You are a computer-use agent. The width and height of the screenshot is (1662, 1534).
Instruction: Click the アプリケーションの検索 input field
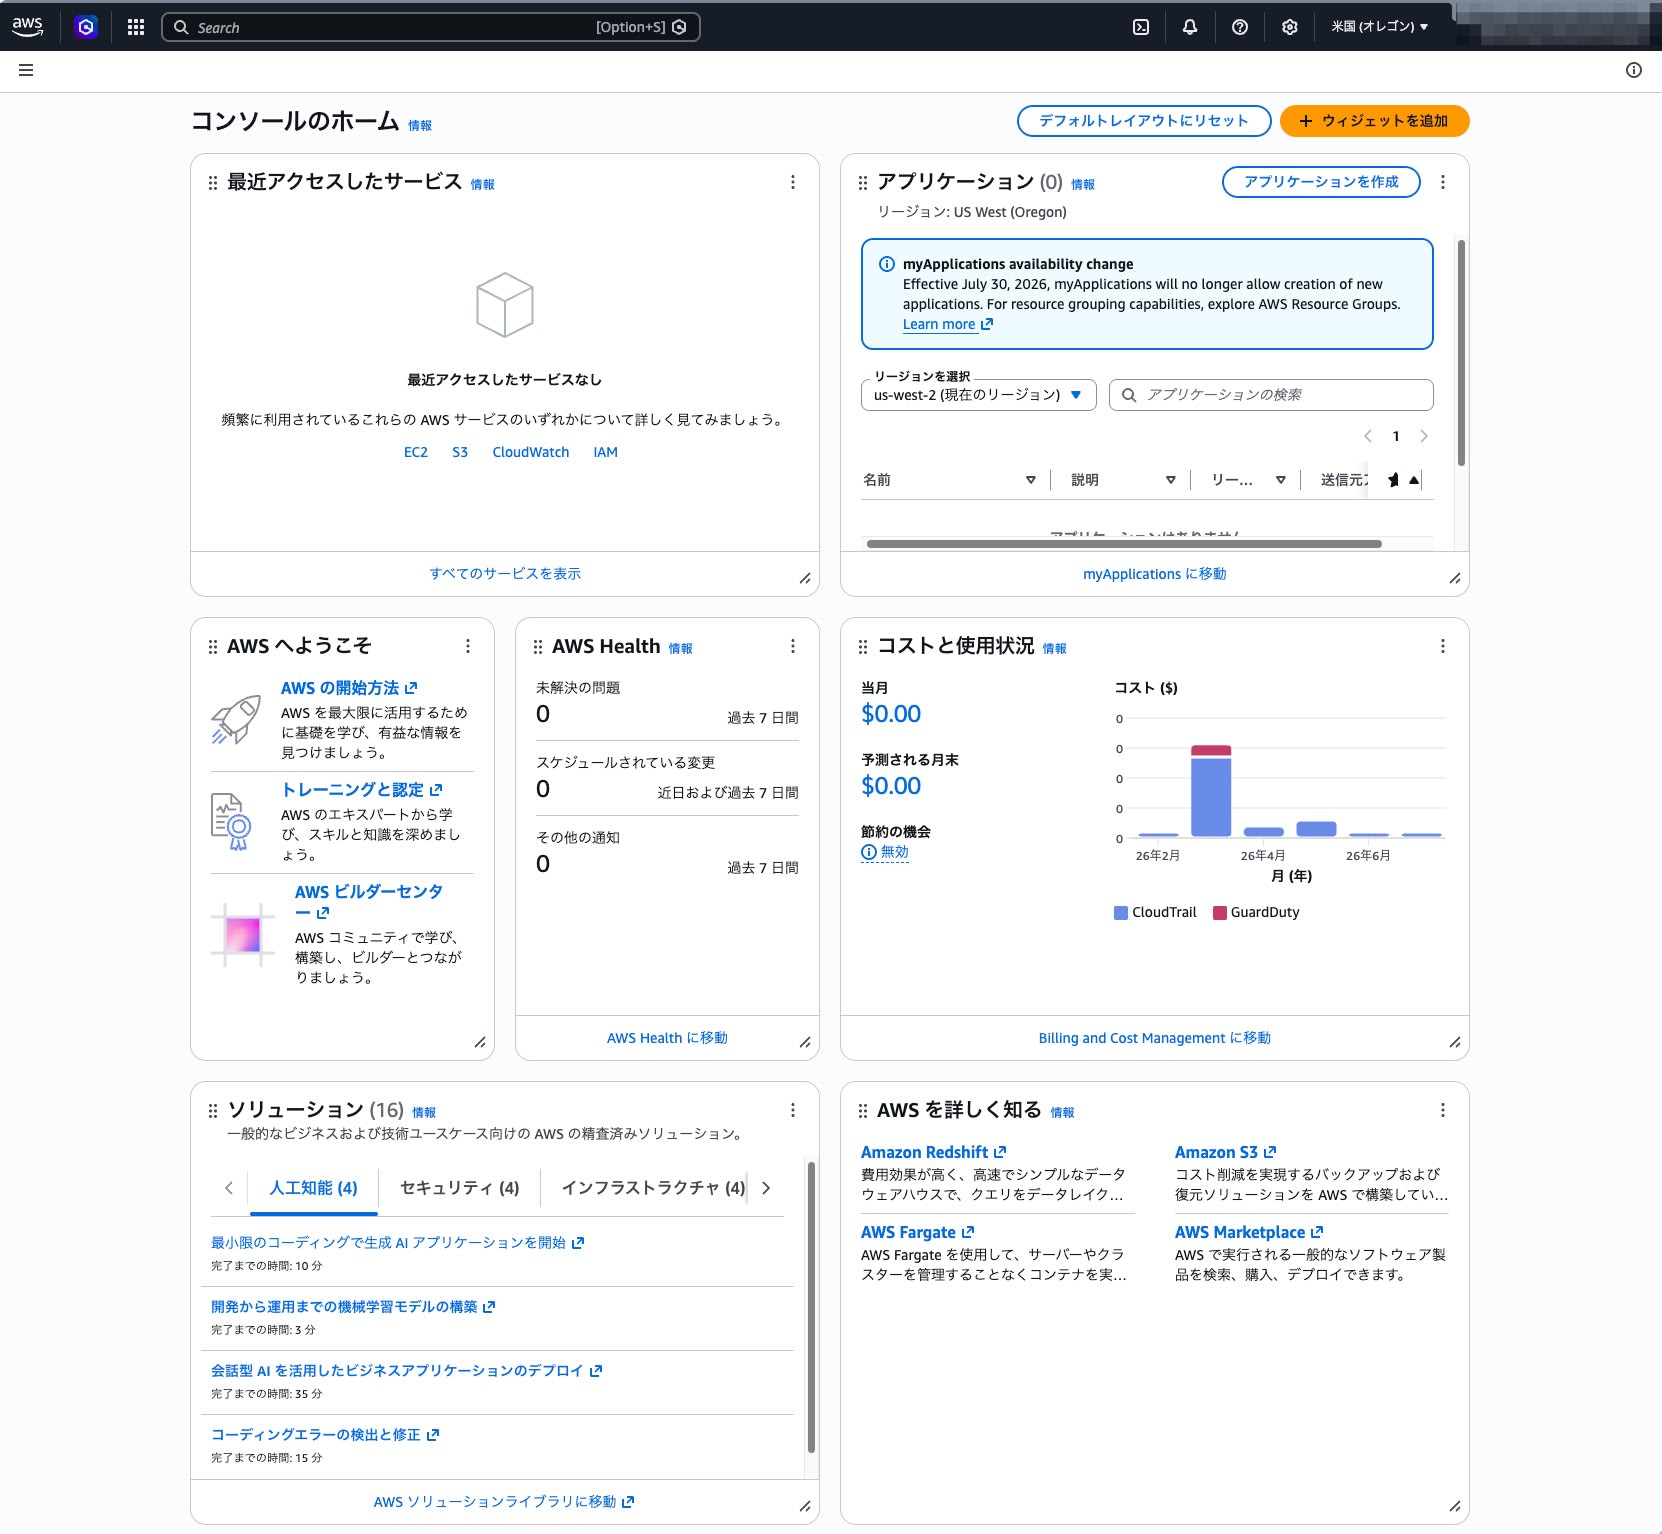pos(1271,395)
